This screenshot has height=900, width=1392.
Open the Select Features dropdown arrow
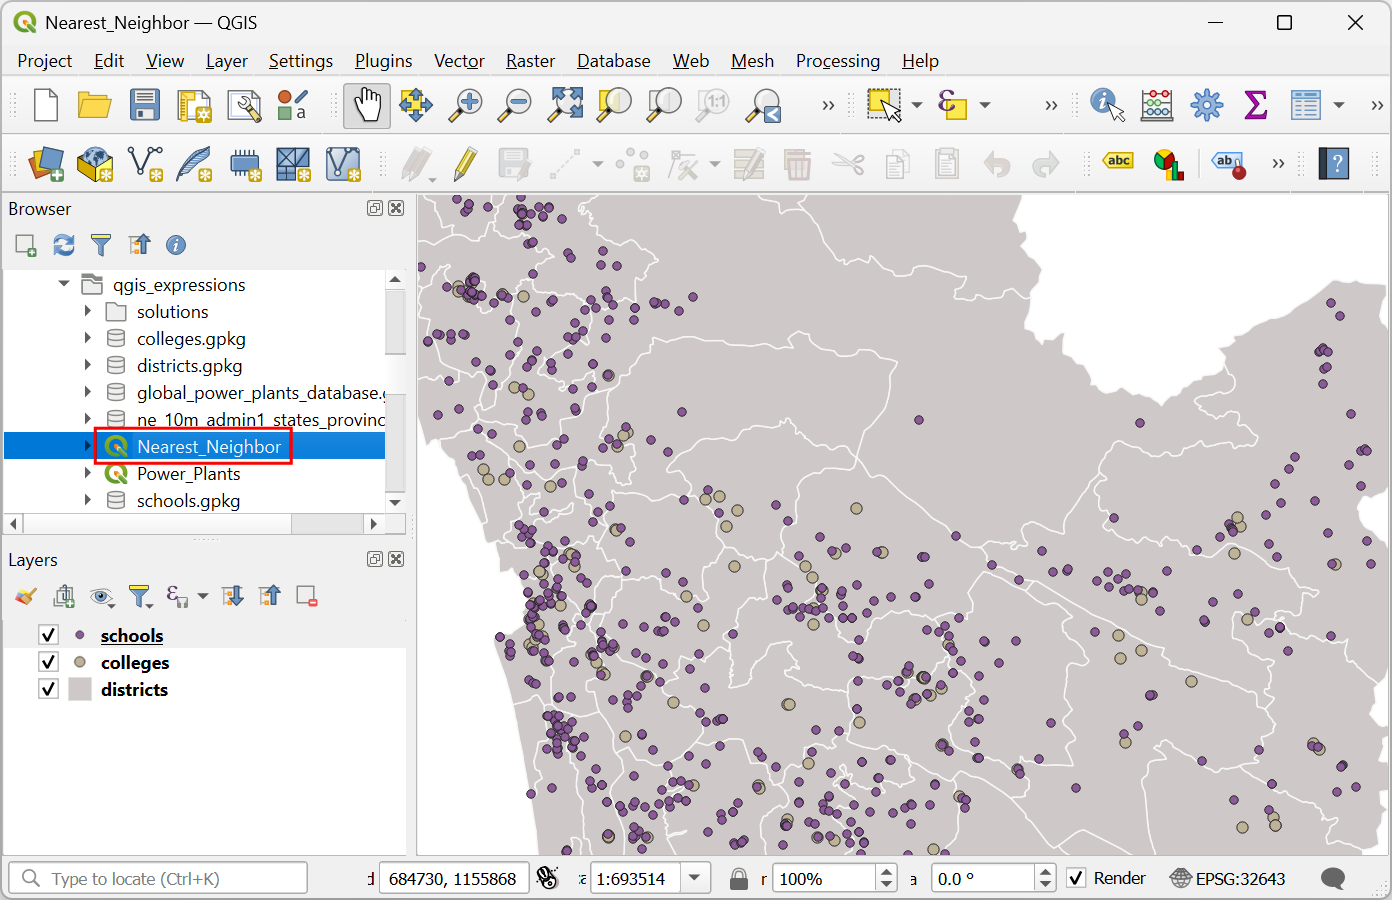[917, 105]
